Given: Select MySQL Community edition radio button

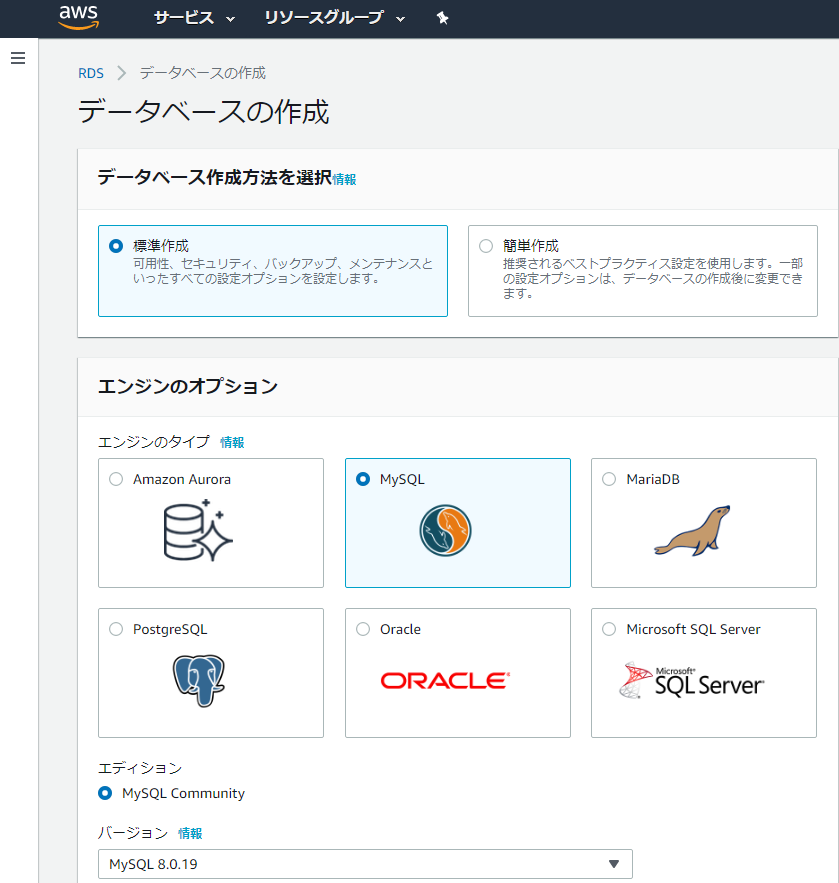Looking at the screenshot, I should pos(105,793).
